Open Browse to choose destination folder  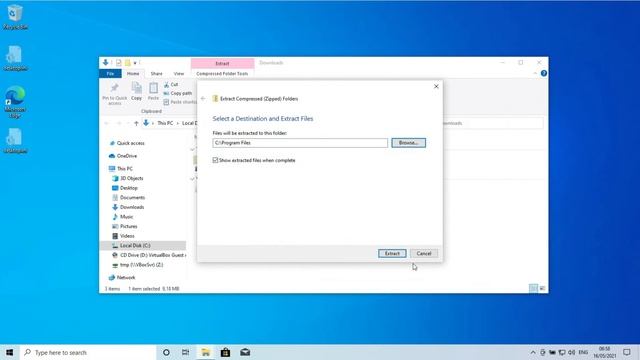(408, 143)
